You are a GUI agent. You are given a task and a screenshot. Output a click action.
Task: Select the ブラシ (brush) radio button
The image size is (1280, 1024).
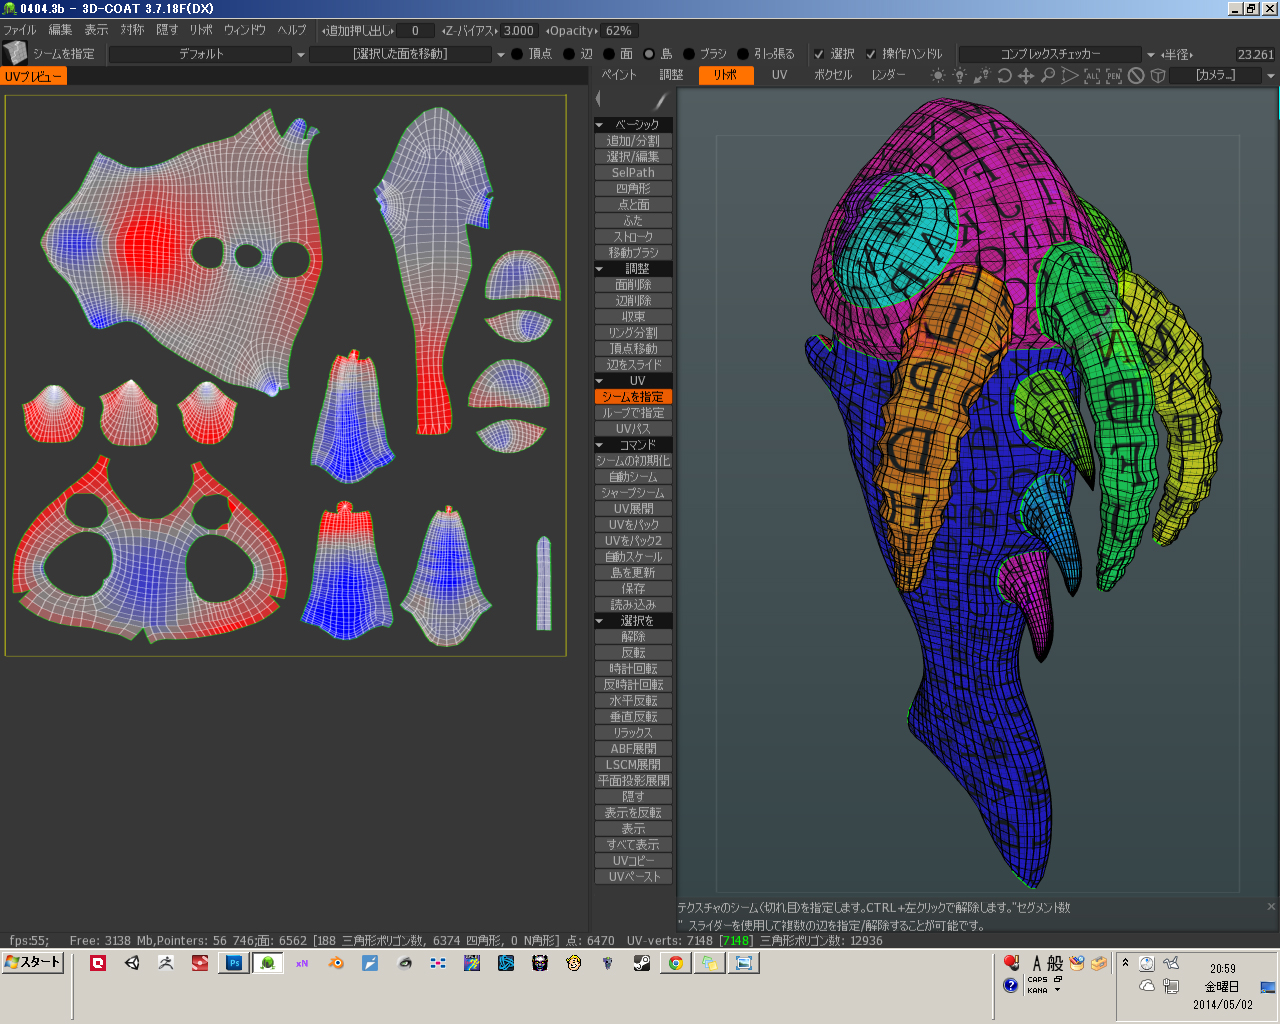pyautogui.click(x=689, y=54)
